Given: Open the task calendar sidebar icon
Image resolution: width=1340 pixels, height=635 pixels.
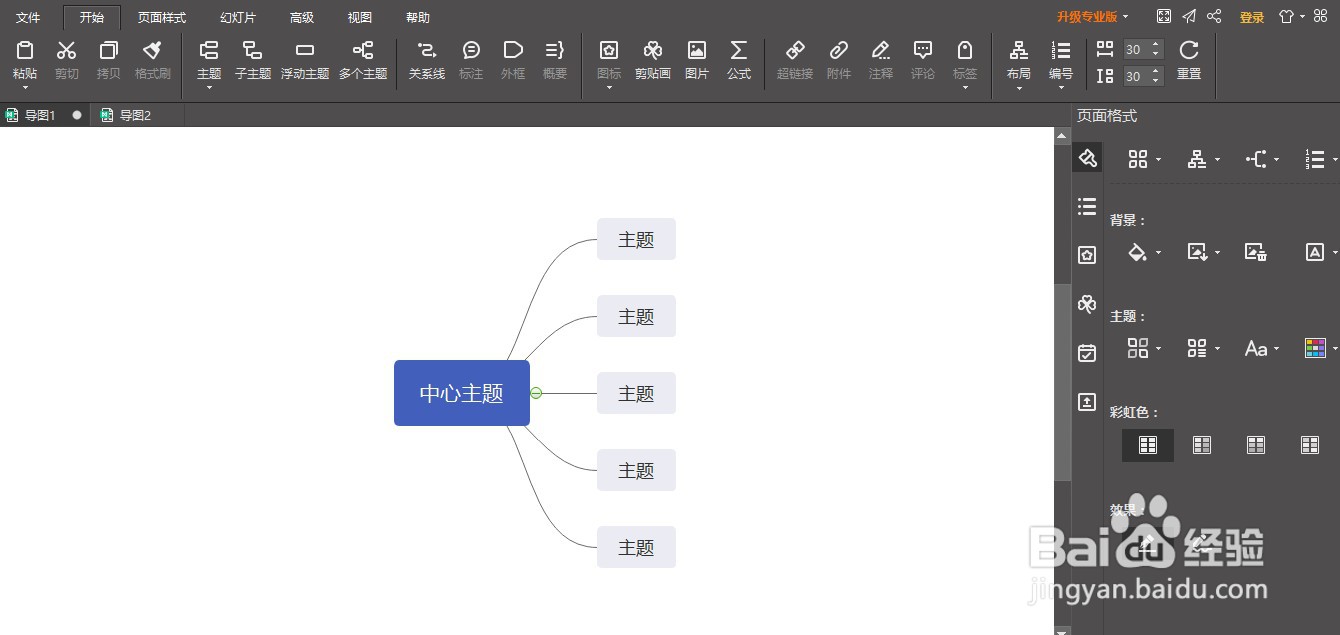Looking at the screenshot, I should coord(1087,353).
